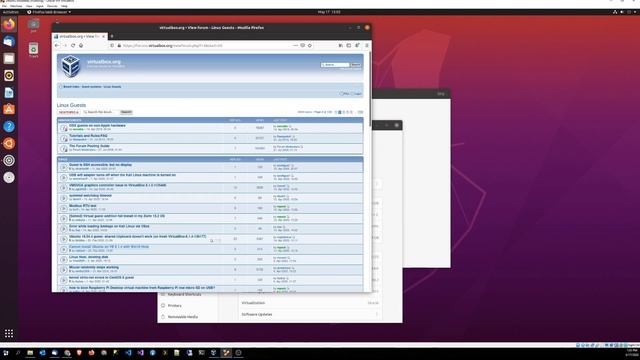Open the VirtualBox View menu
The height and width of the screenshot is (360, 640).
[x=29, y=6]
